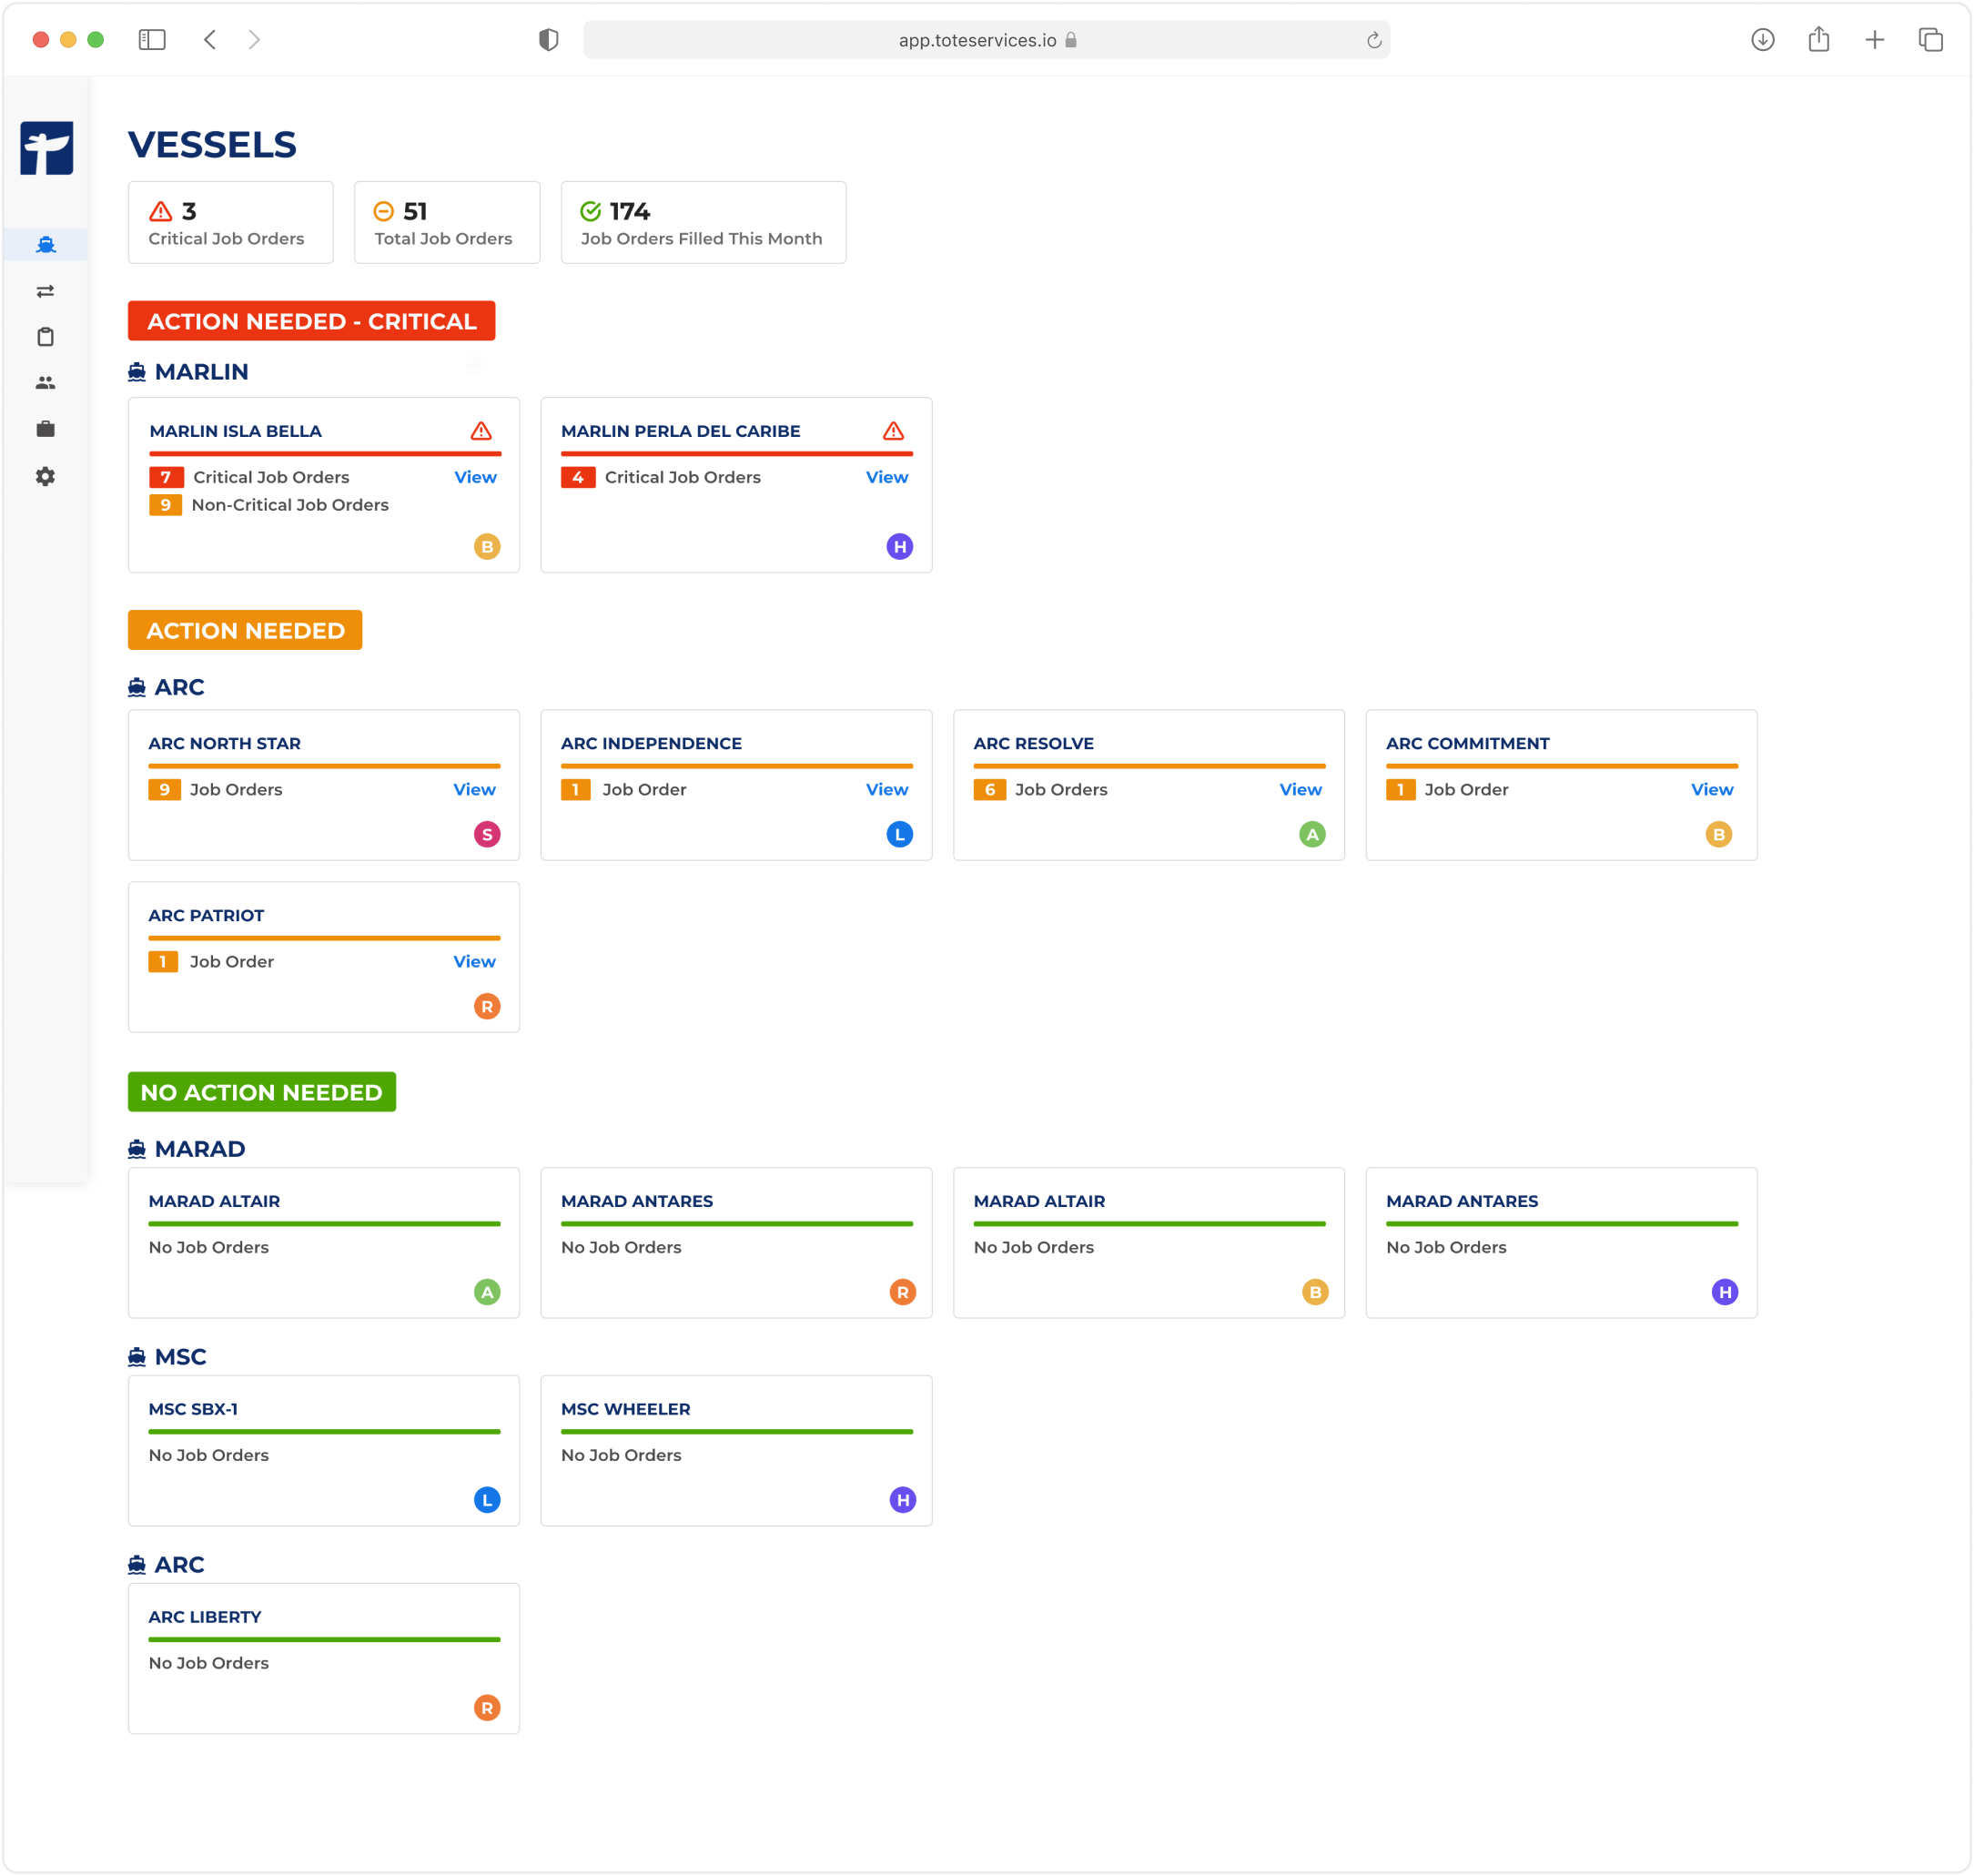Open the clipboard sidebar icon
Viewport: 1974px width, 1876px height.
coord(45,337)
